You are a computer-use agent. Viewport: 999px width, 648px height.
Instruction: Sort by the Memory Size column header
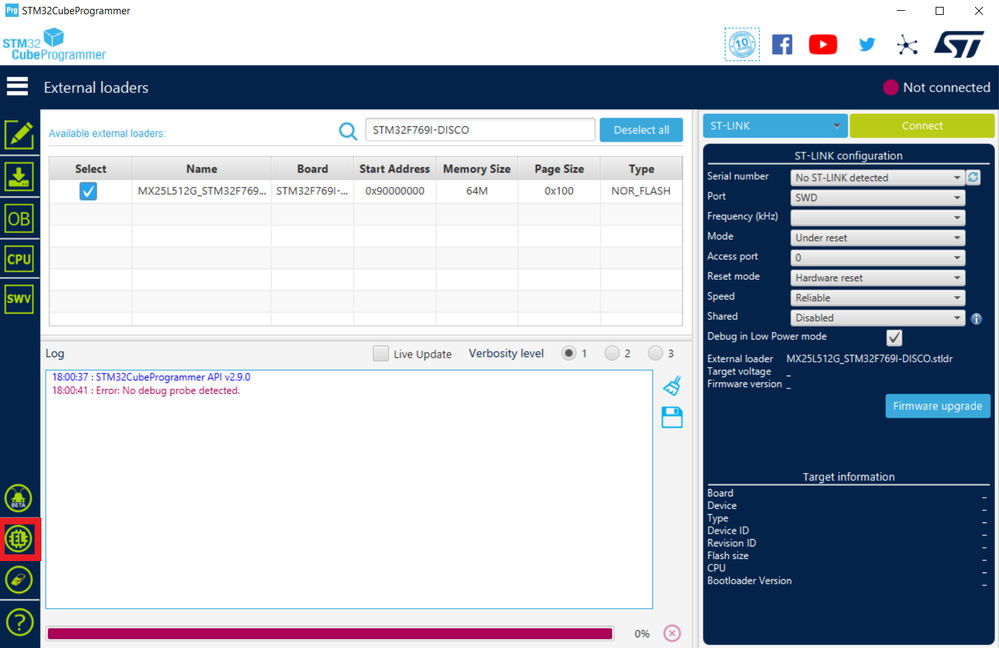pos(477,169)
